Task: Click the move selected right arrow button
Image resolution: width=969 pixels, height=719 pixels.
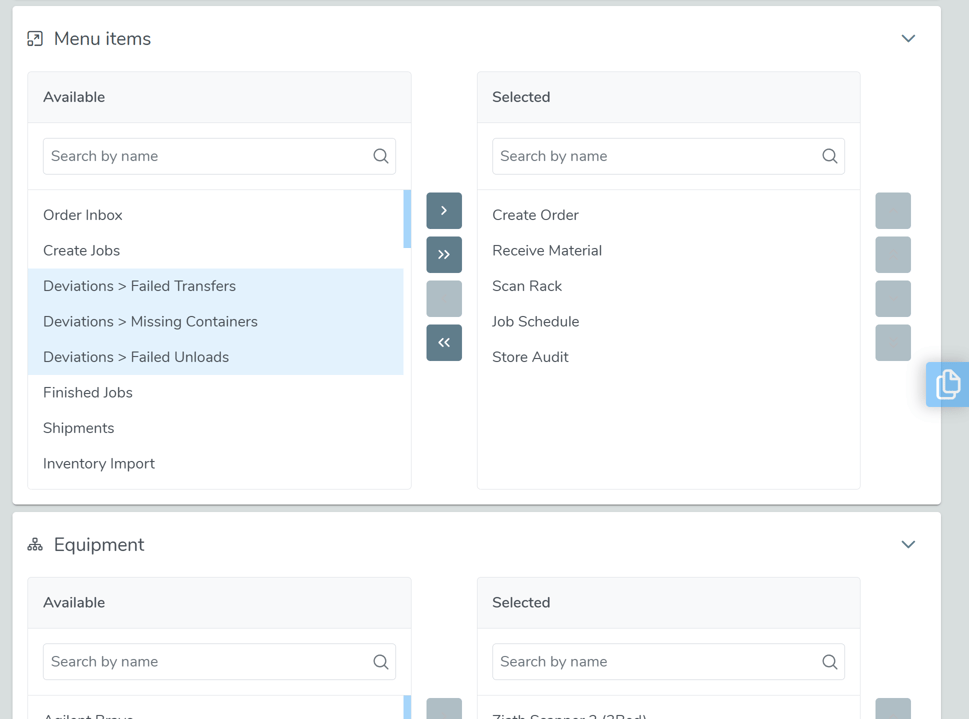Action: (x=444, y=210)
